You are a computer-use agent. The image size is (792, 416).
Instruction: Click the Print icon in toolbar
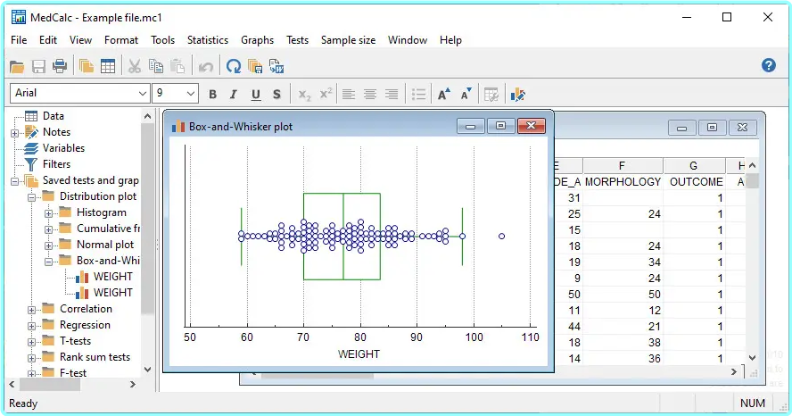point(60,66)
